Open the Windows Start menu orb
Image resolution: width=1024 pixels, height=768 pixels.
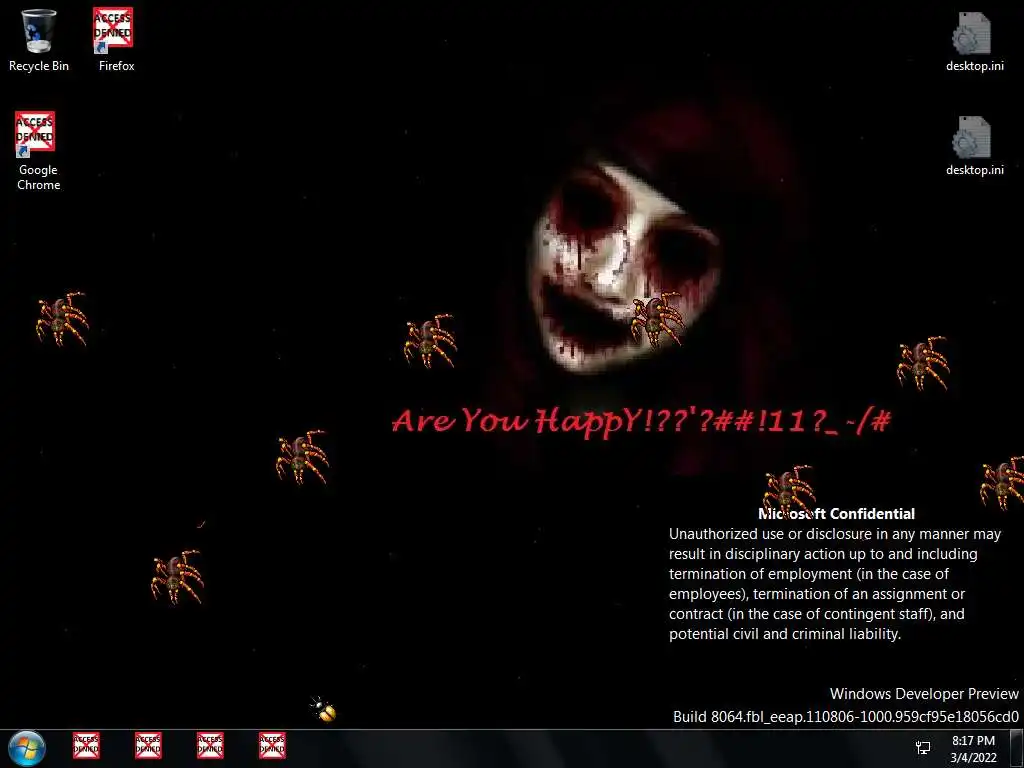(27, 748)
